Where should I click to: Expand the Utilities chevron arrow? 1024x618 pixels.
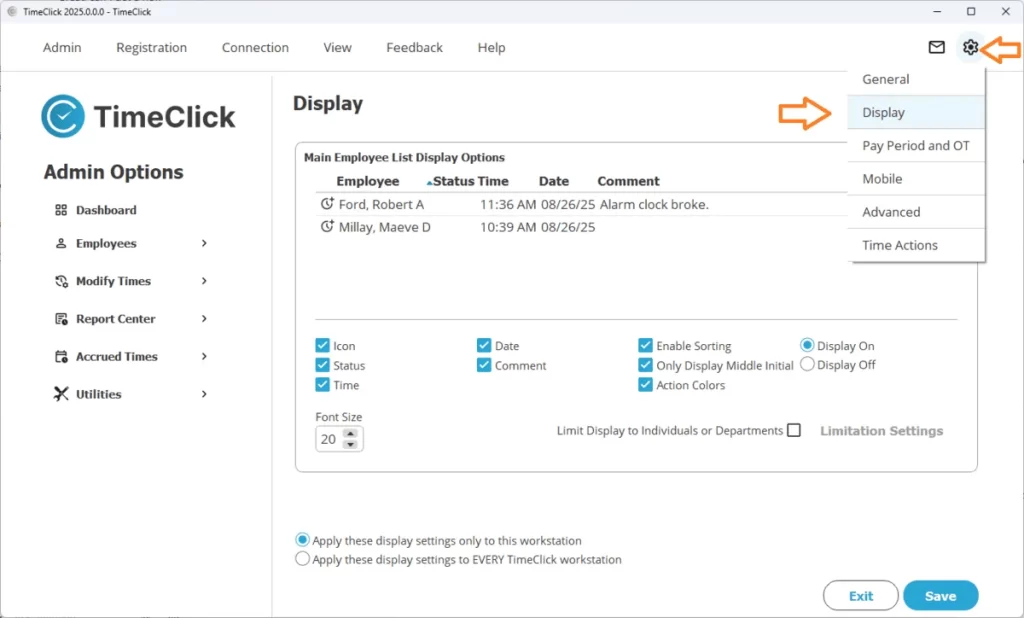tap(204, 394)
